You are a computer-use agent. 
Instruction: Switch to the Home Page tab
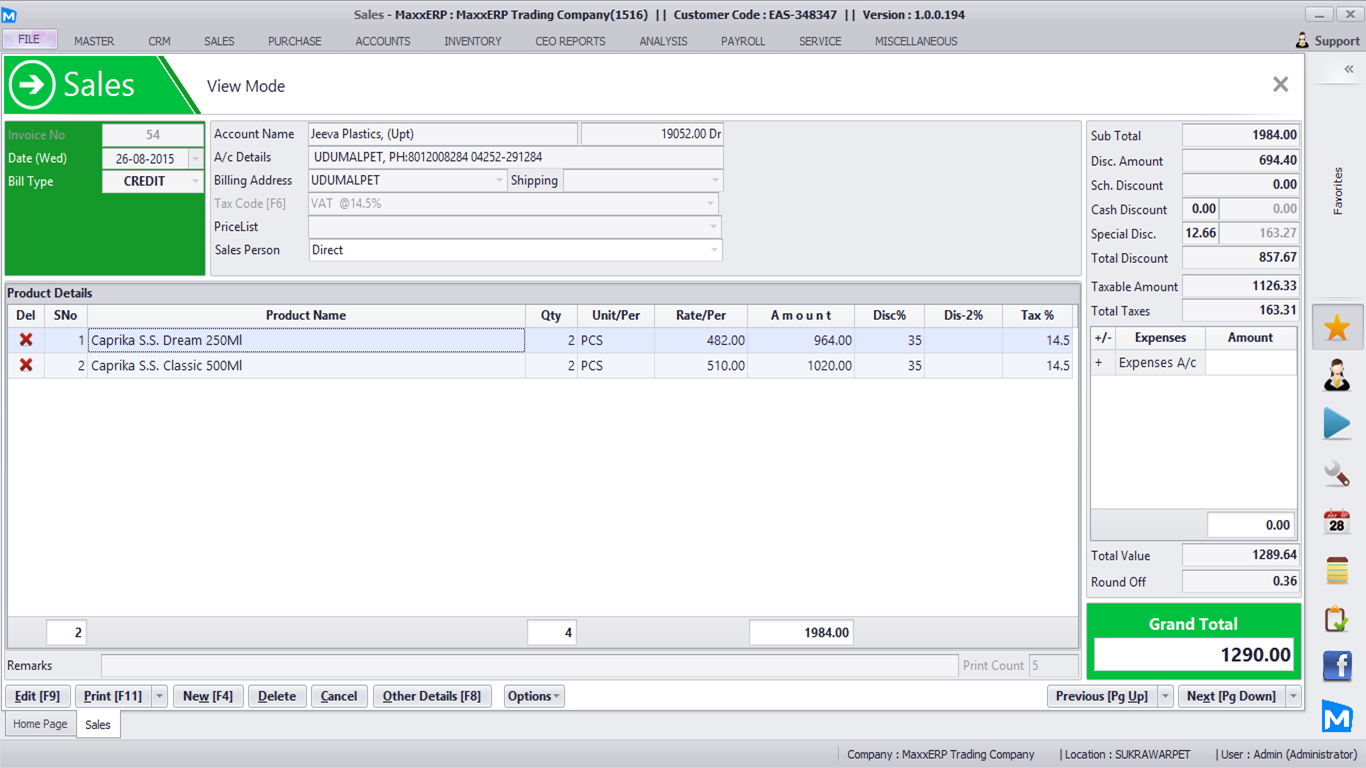click(x=40, y=724)
